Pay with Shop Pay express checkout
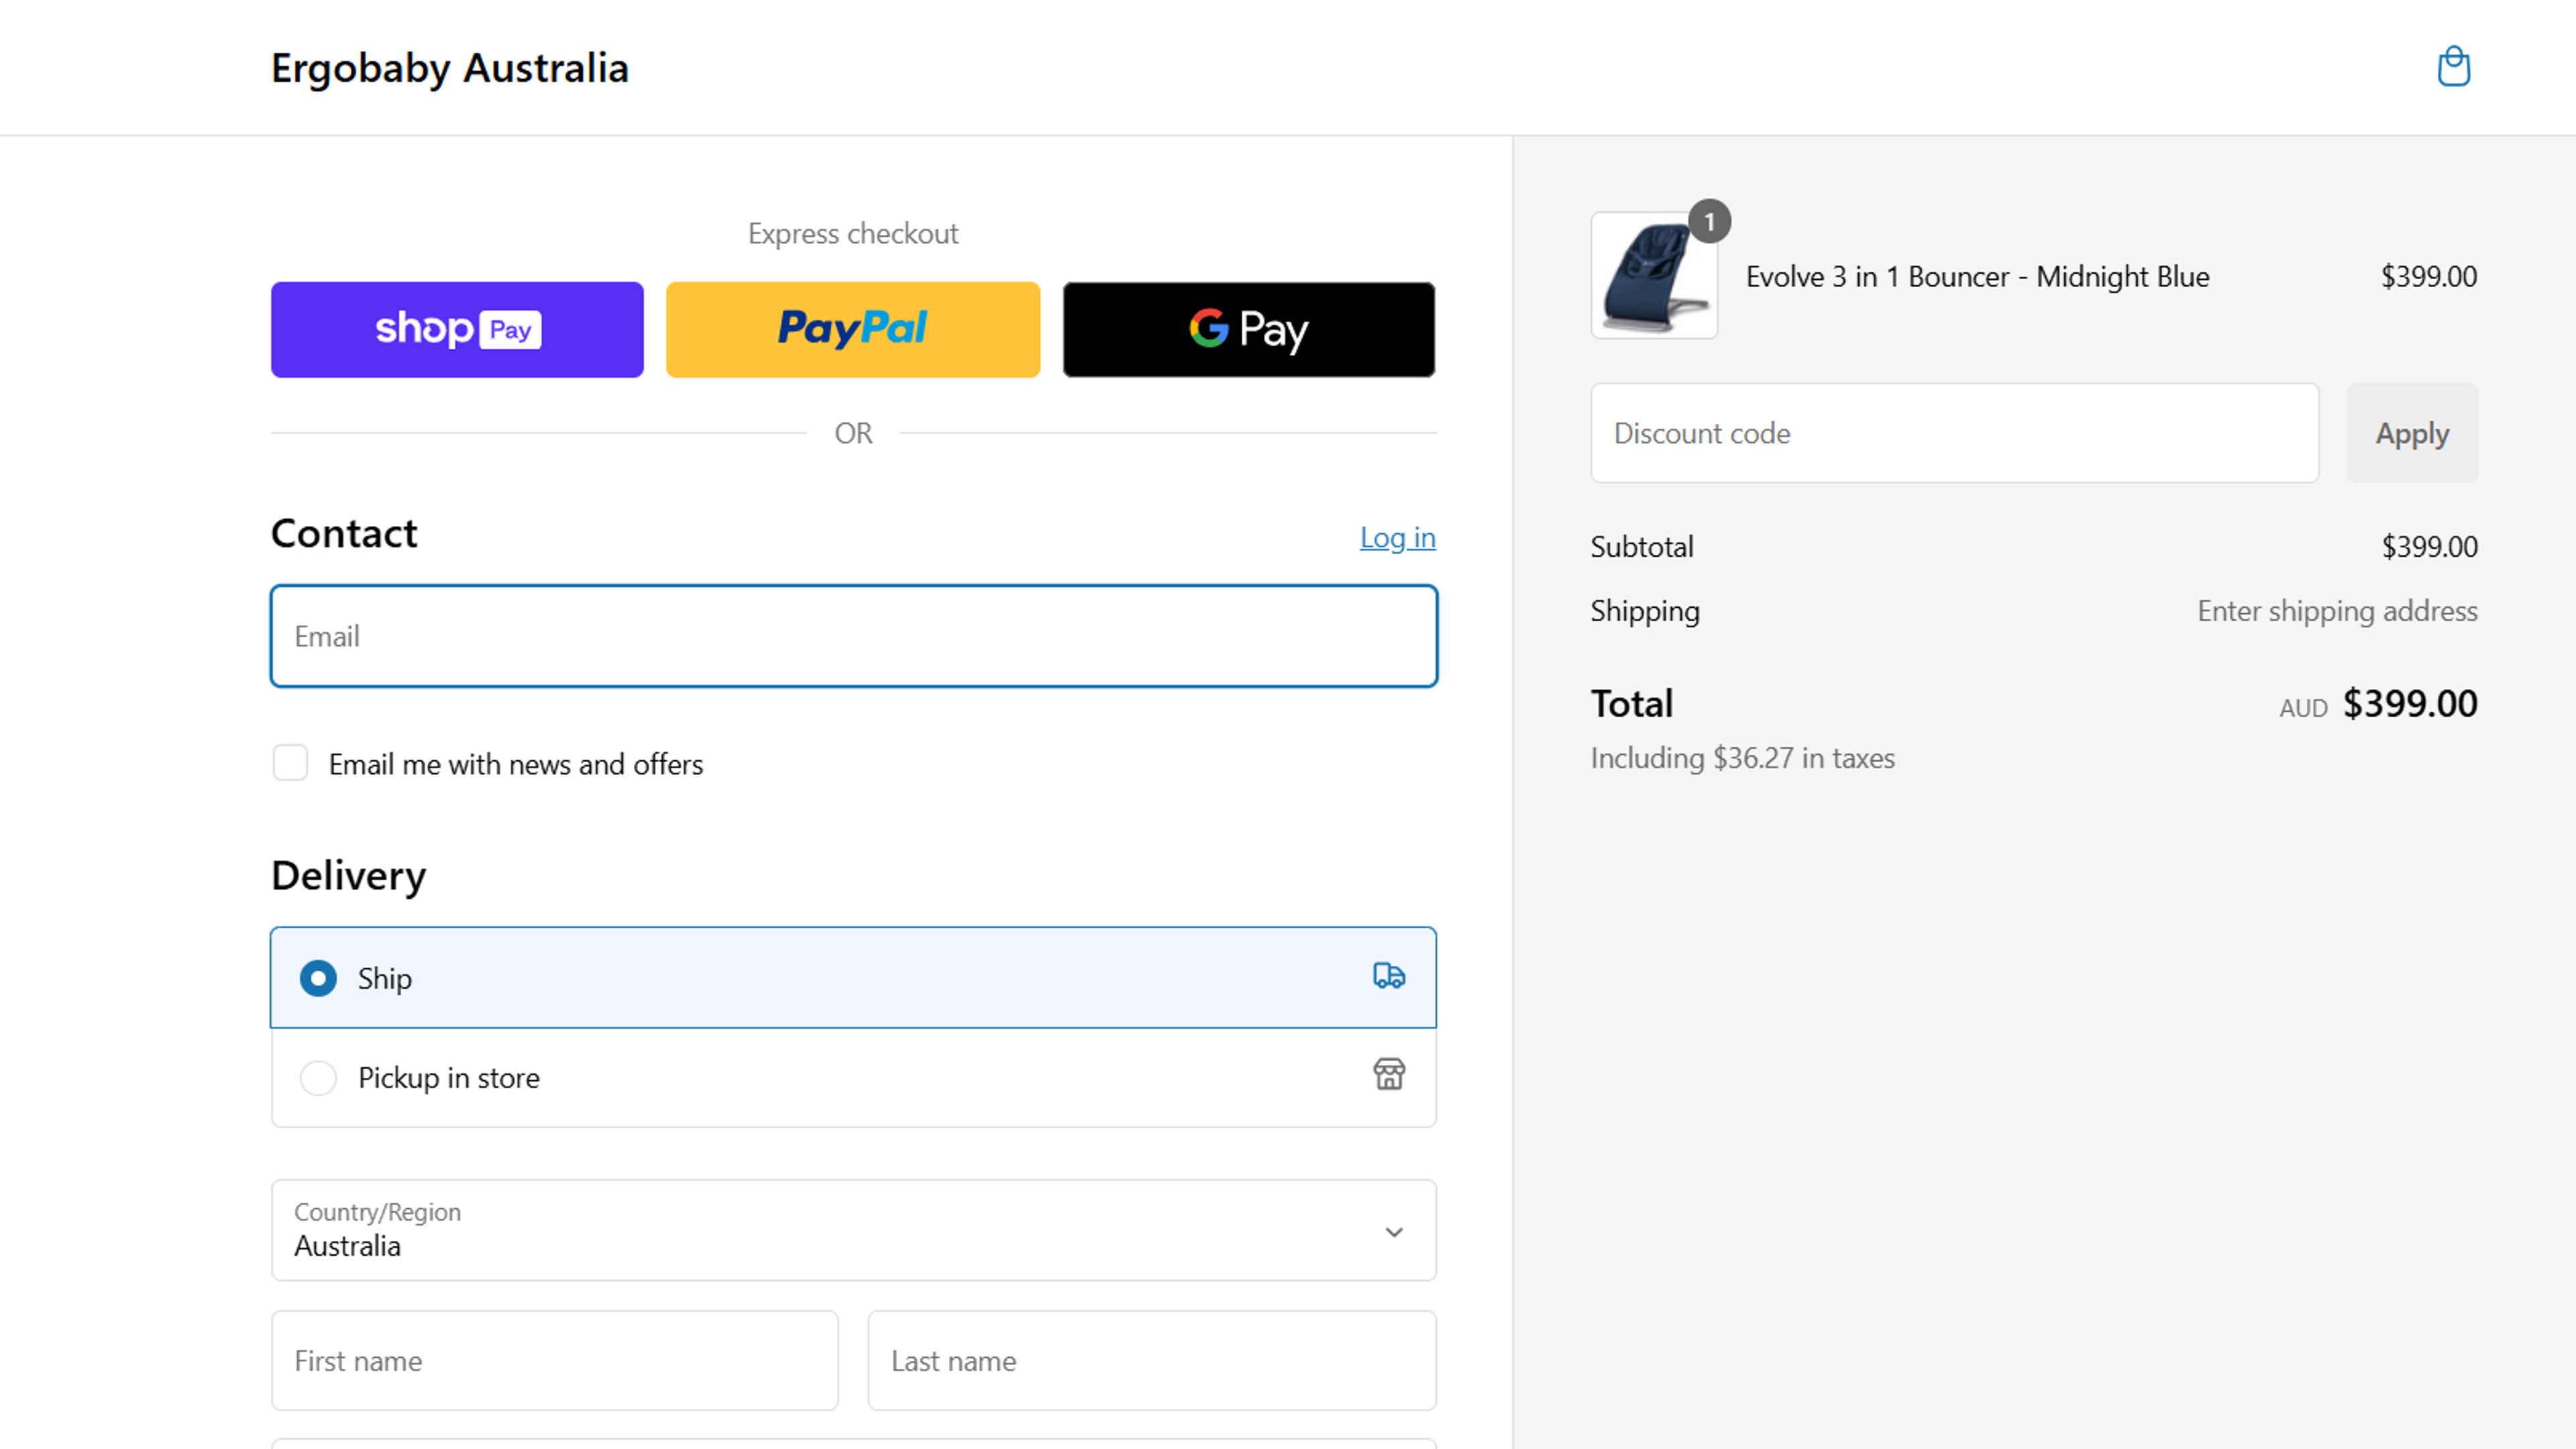2576x1449 pixels. 457,329
